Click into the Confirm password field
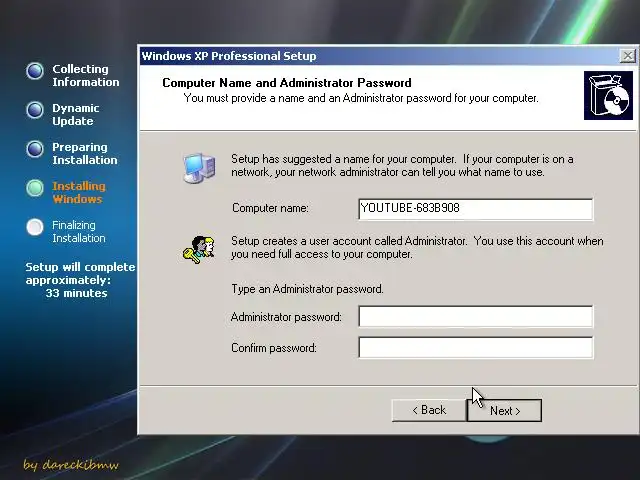 coord(476,347)
